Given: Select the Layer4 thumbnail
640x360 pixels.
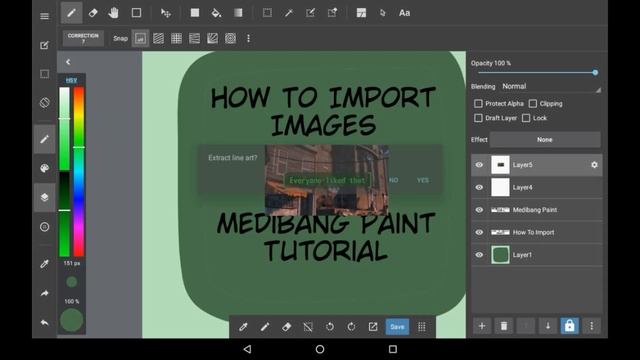Looking at the screenshot, I should (x=500, y=187).
